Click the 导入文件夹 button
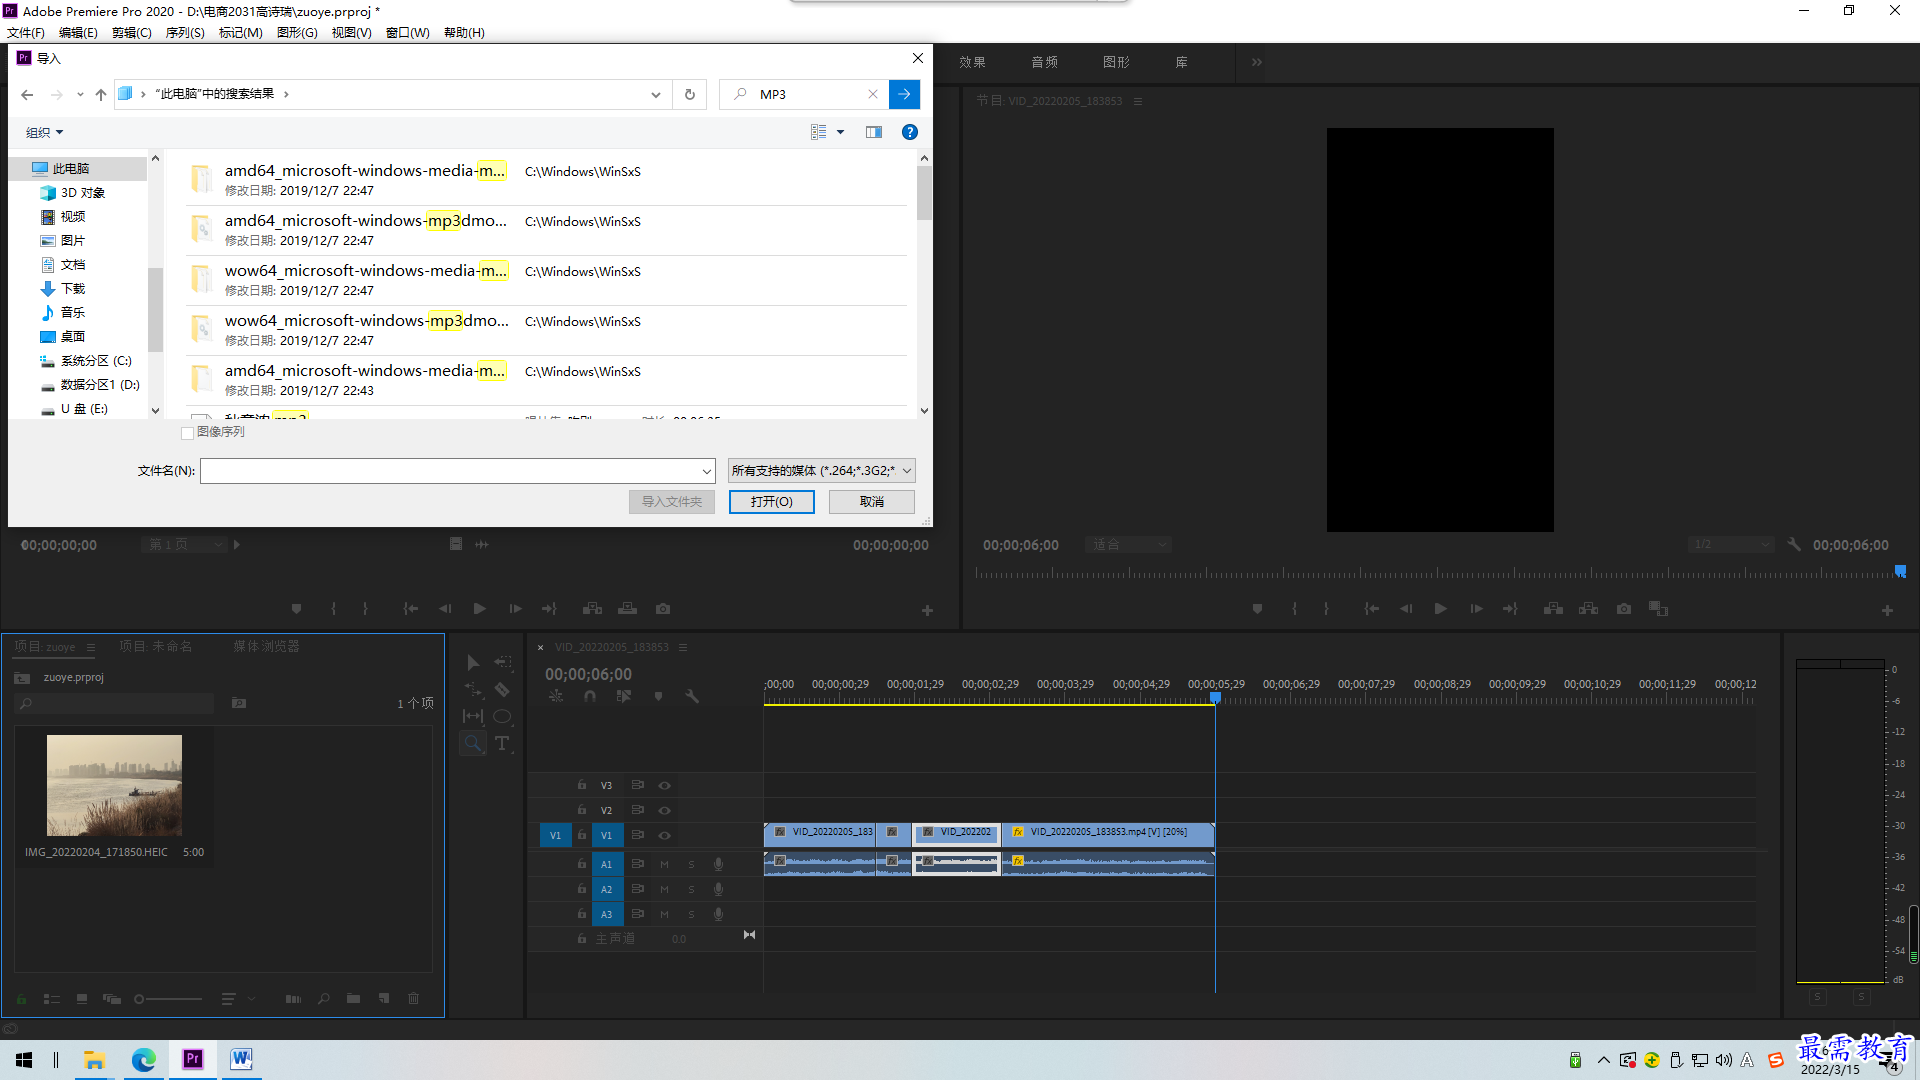This screenshot has height=1080, width=1920. pyautogui.click(x=672, y=502)
